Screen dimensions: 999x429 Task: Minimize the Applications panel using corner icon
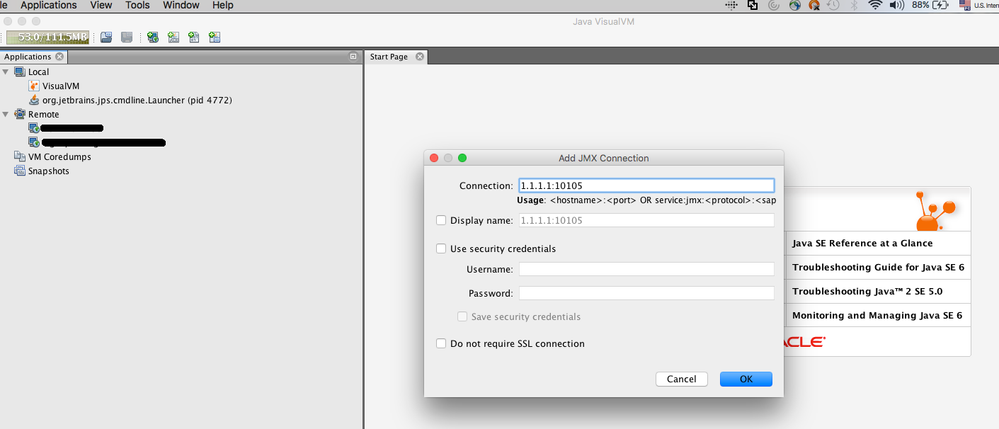(353, 57)
